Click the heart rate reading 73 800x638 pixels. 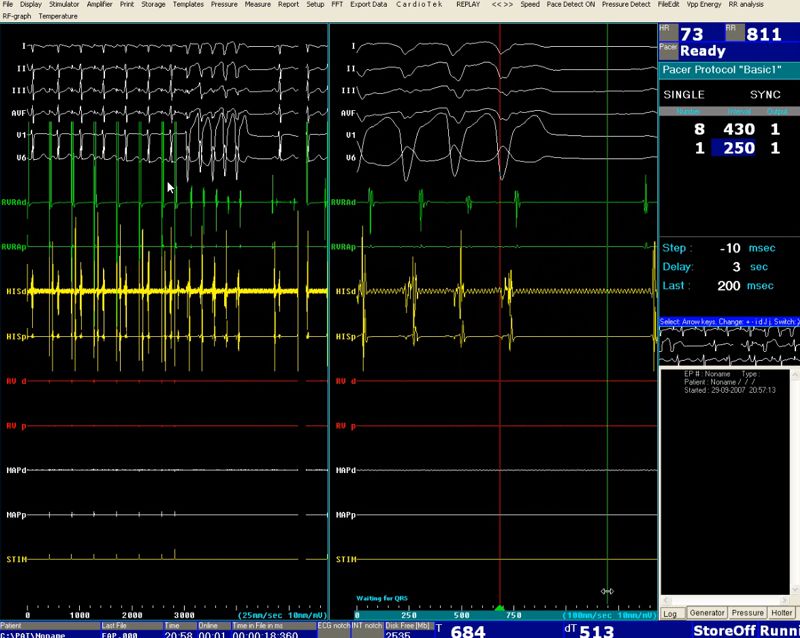point(692,34)
